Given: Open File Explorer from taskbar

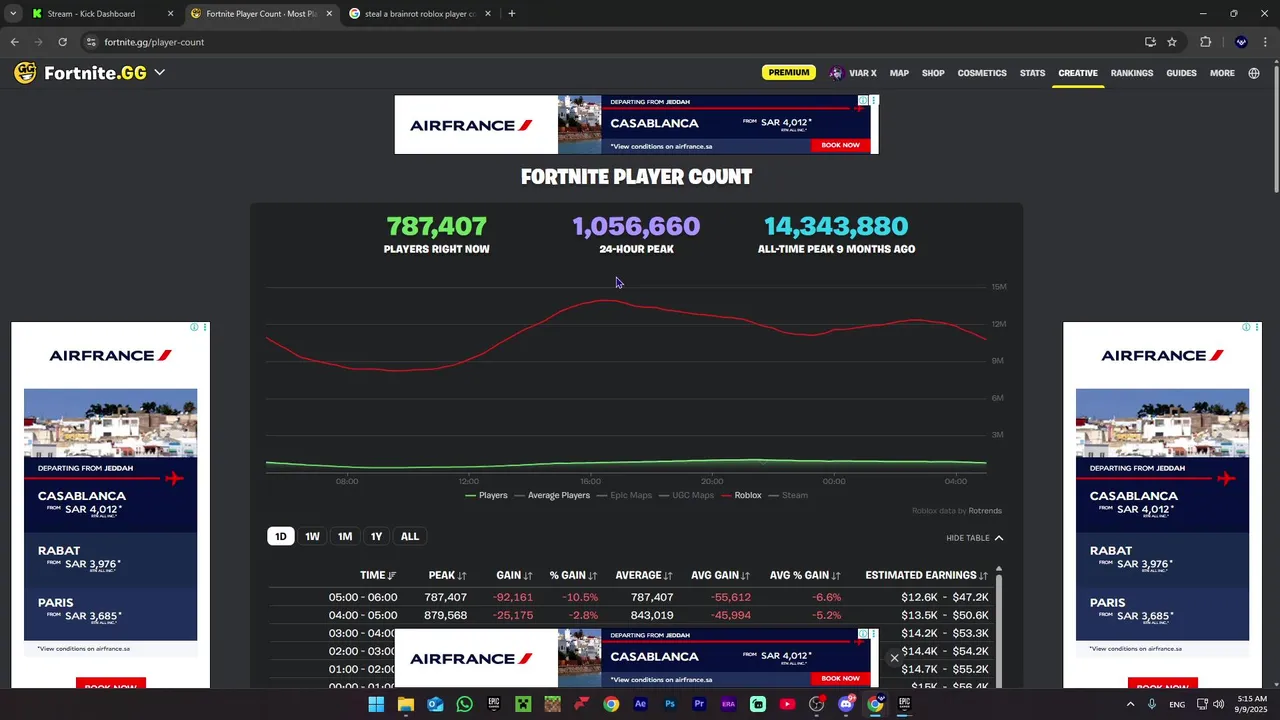Looking at the screenshot, I should pos(405,704).
